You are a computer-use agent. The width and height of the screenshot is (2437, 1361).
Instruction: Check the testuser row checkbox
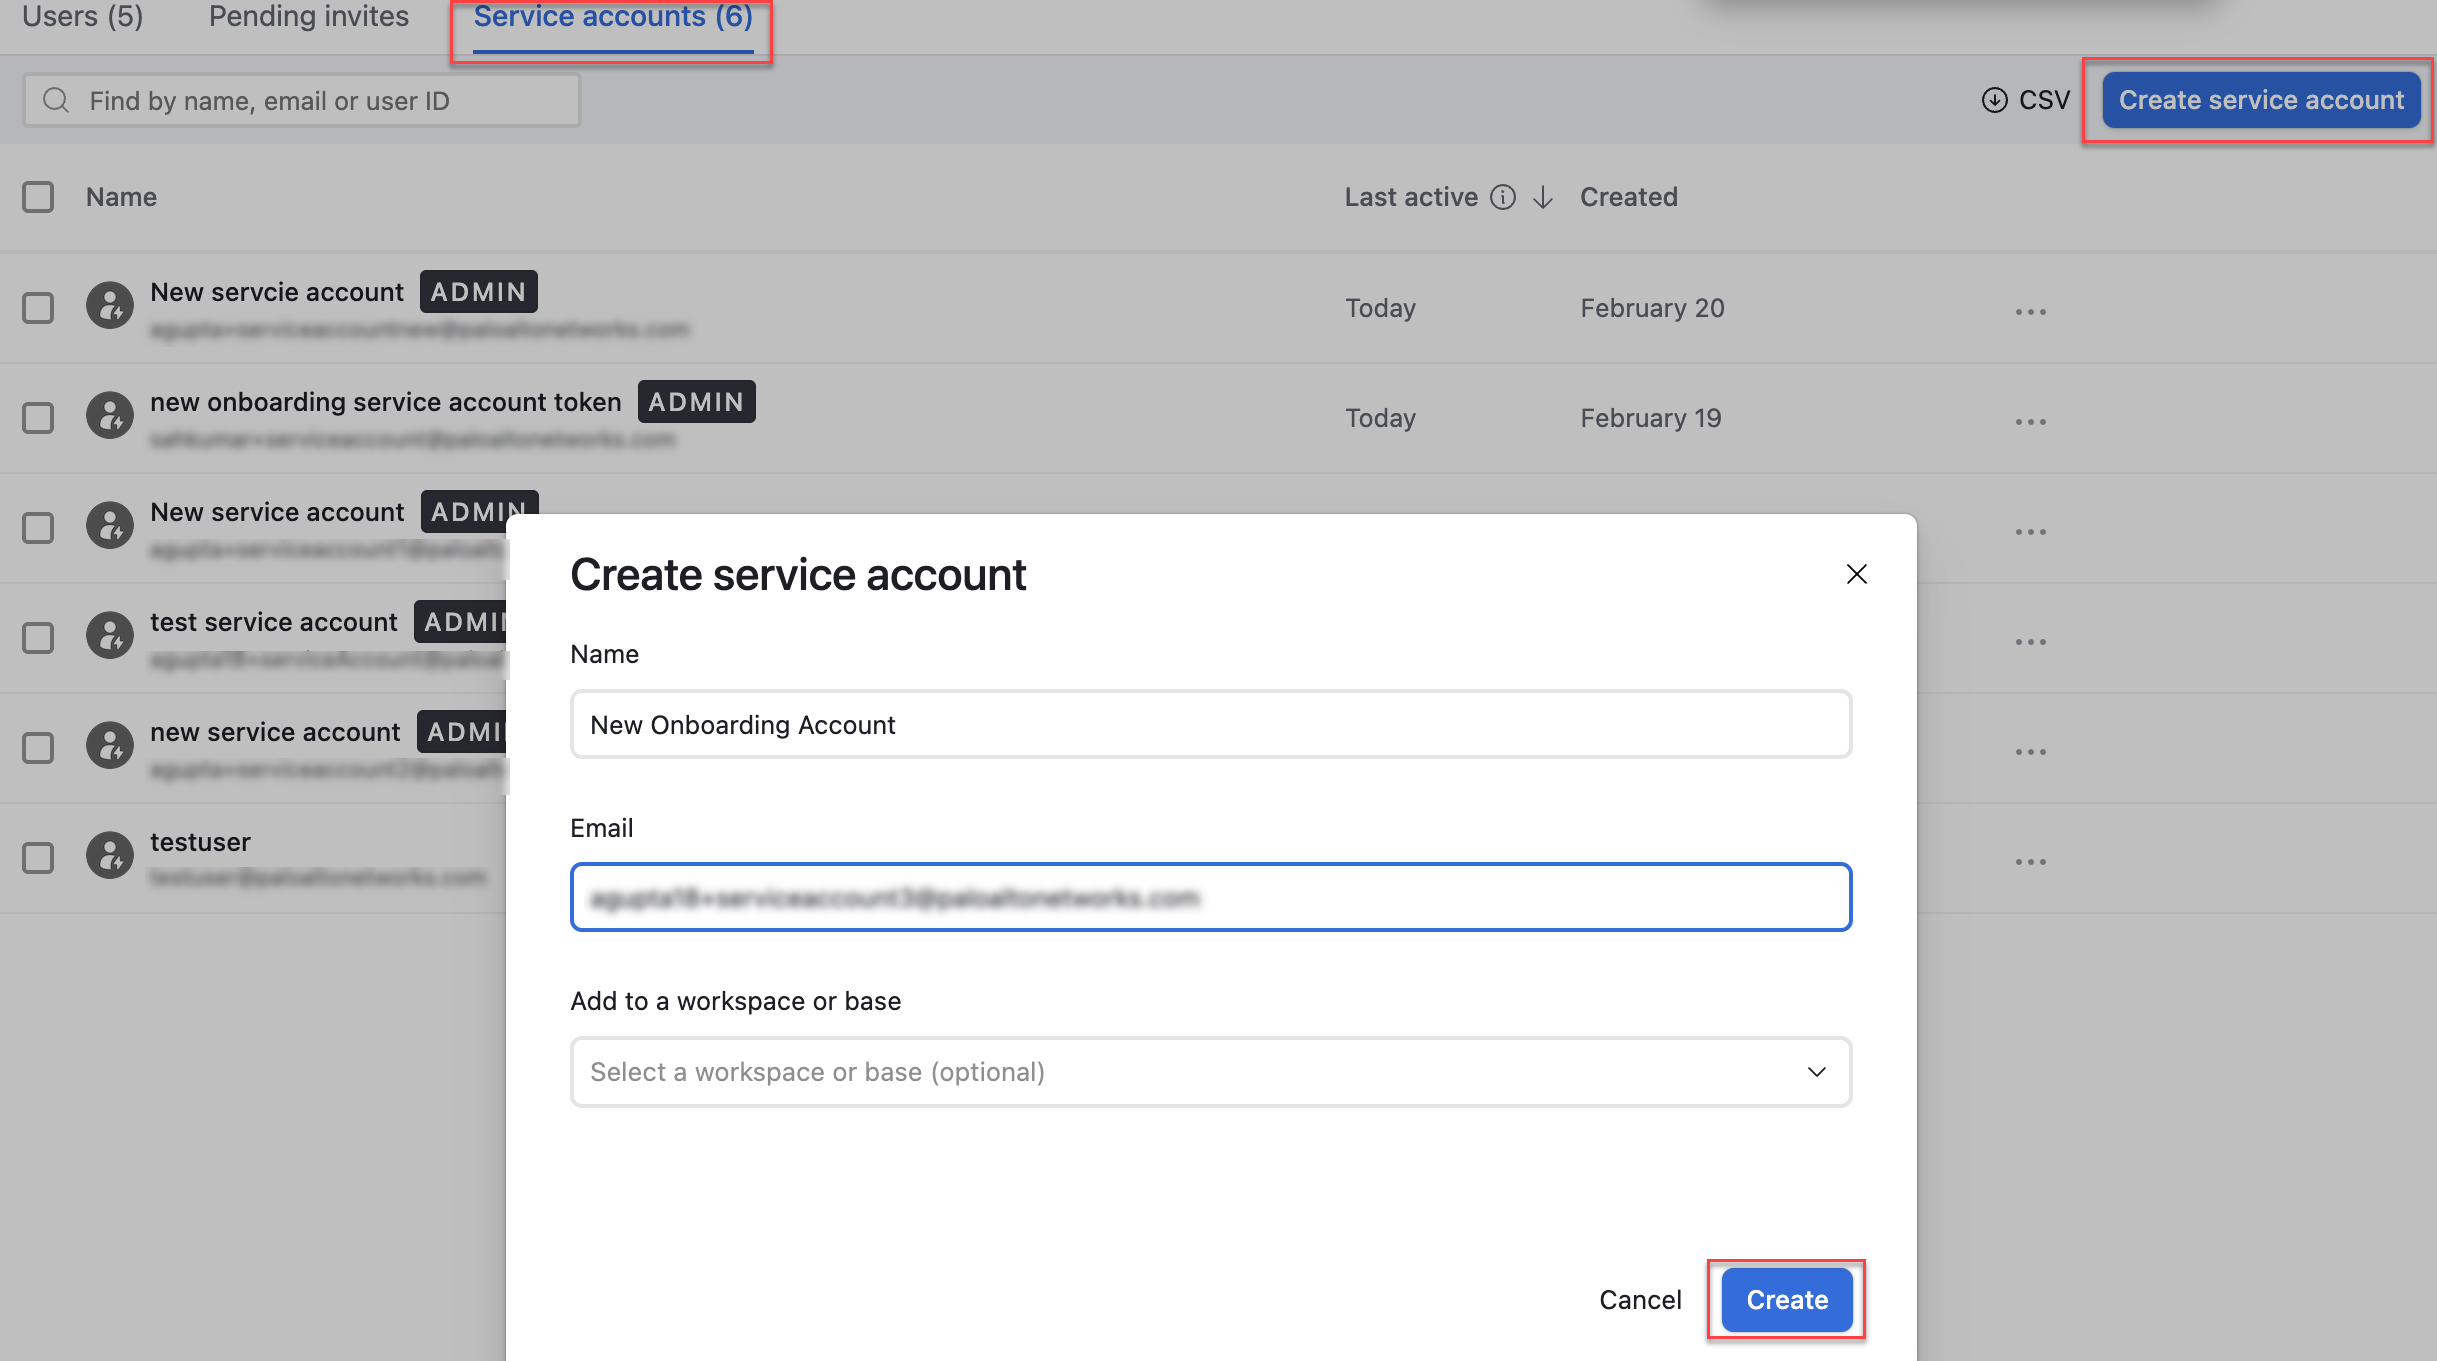click(x=38, y=857)
